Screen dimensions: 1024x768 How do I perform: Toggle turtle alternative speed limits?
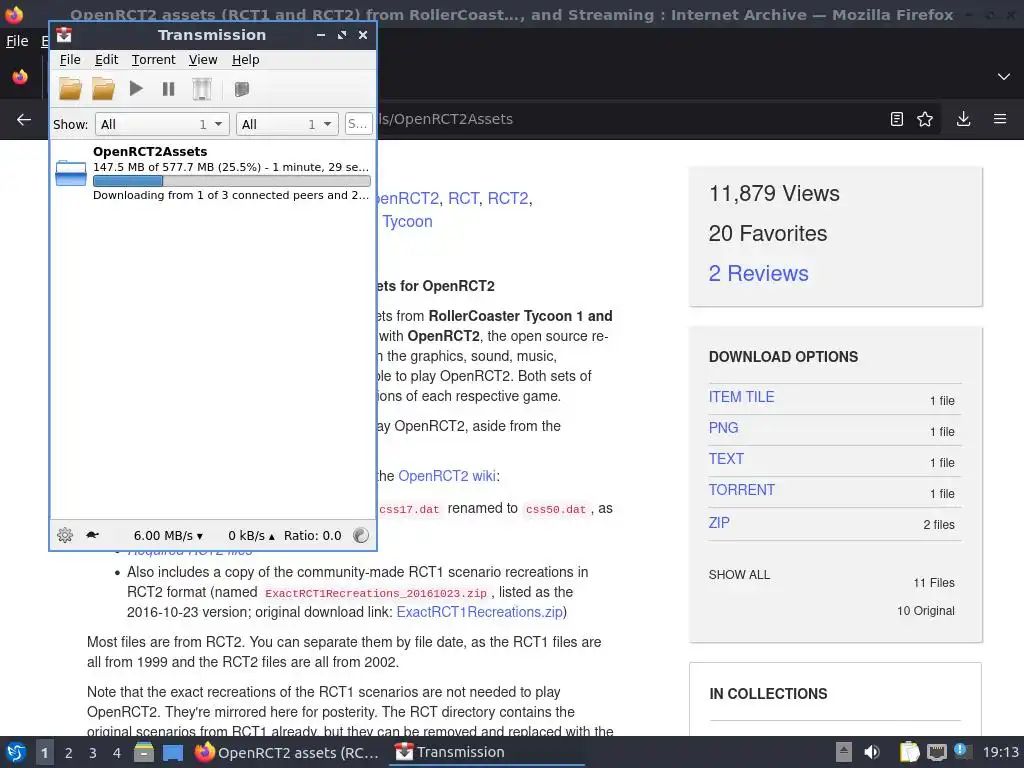click(x=93, y=535)
